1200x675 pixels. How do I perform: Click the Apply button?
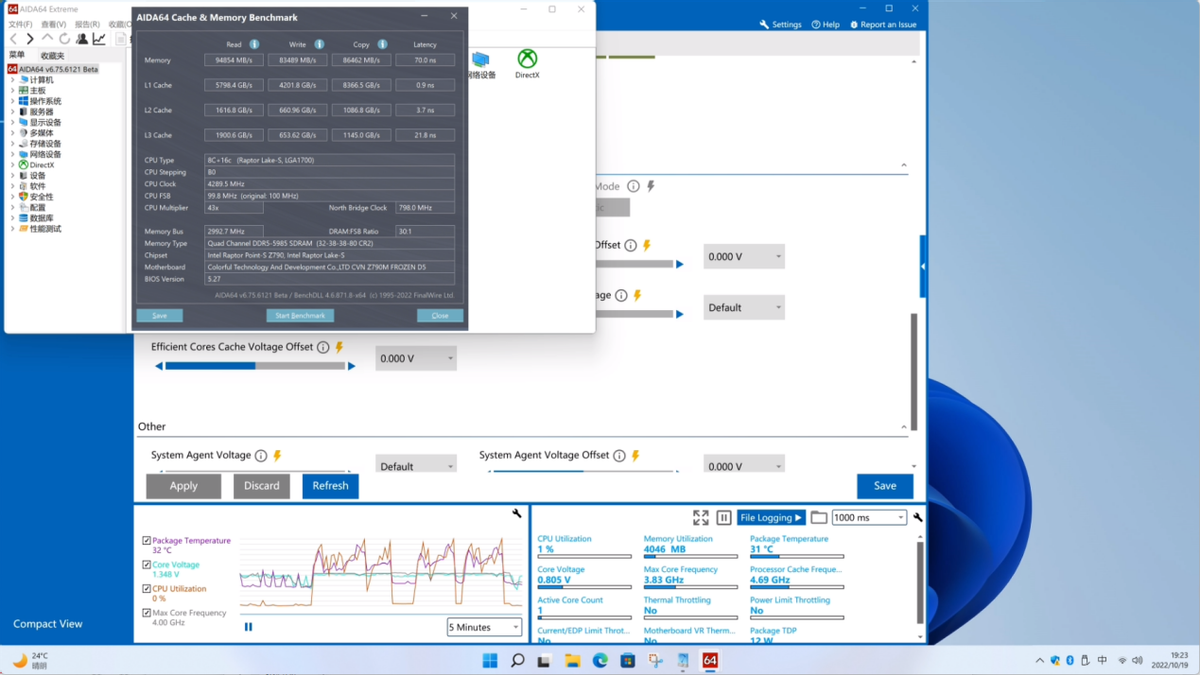click(183, 486)
